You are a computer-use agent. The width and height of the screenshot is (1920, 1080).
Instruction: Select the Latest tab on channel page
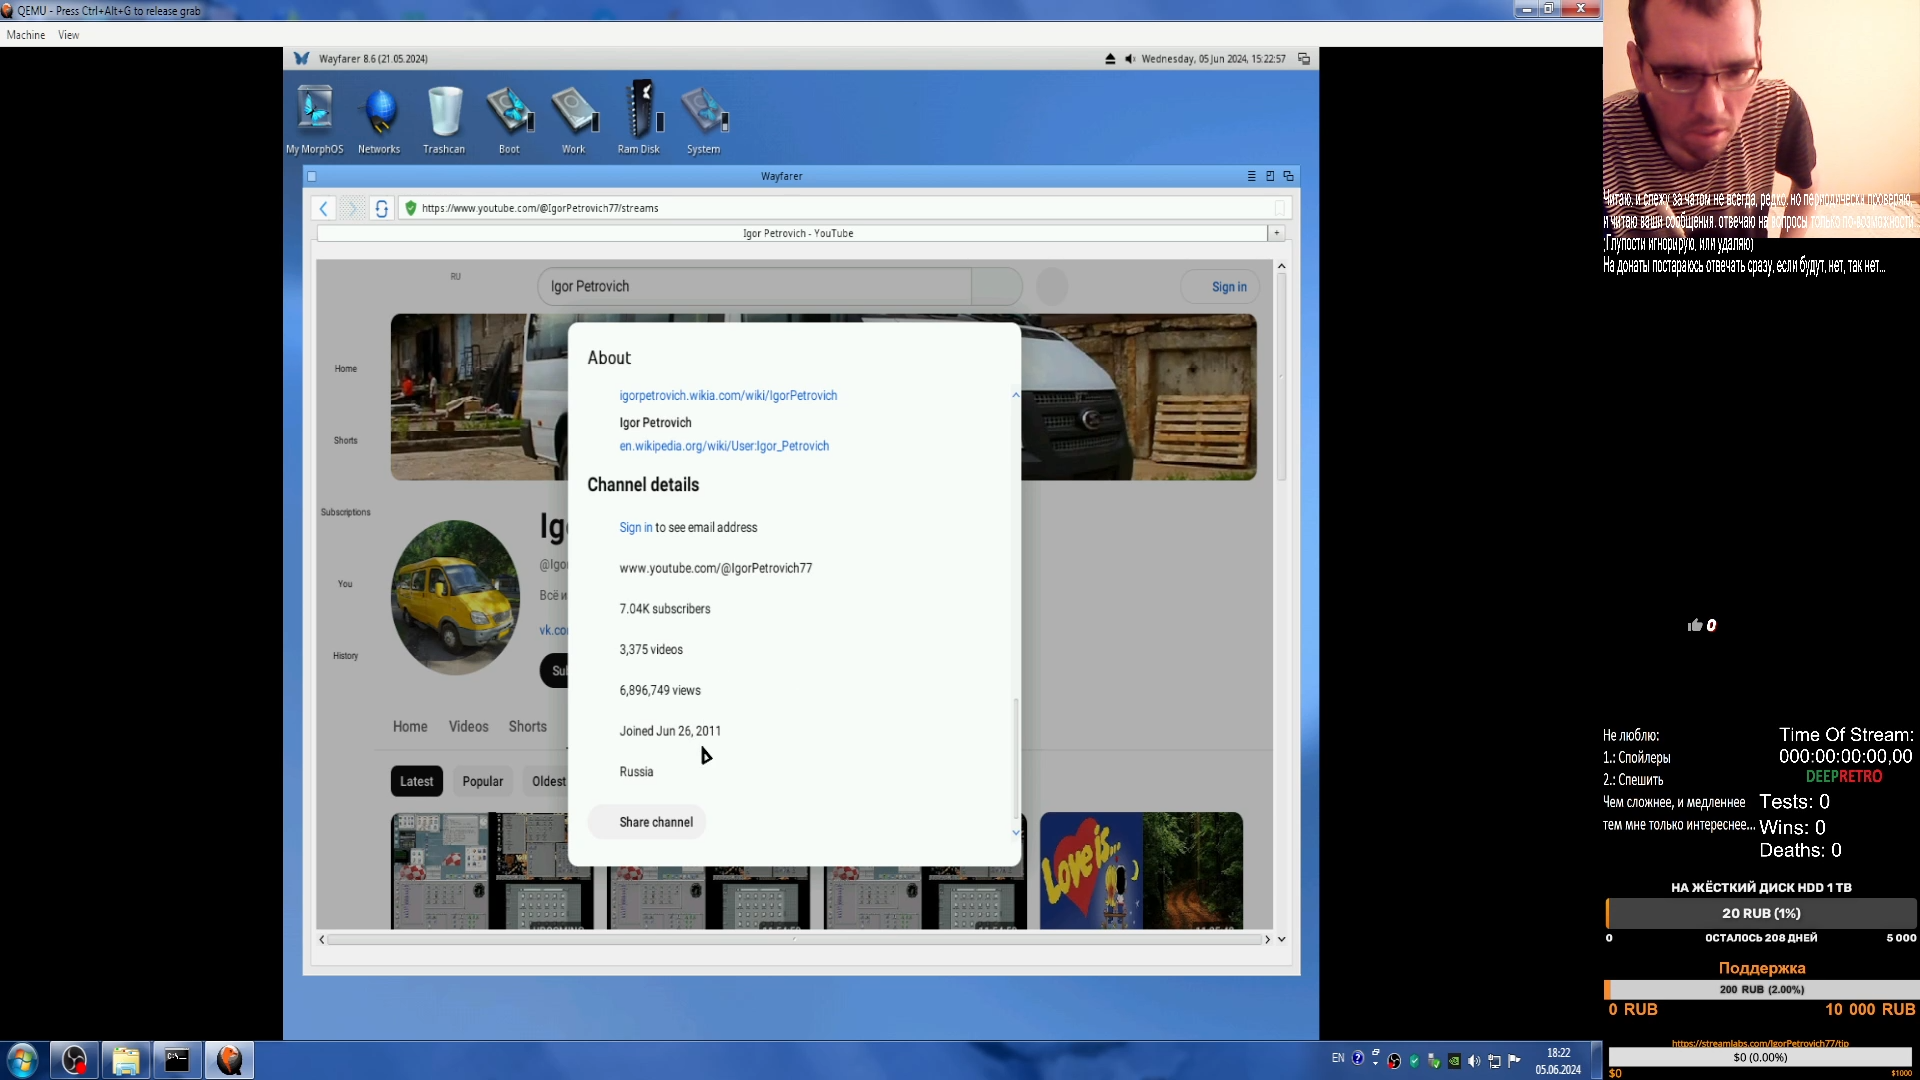pos(417,781)
